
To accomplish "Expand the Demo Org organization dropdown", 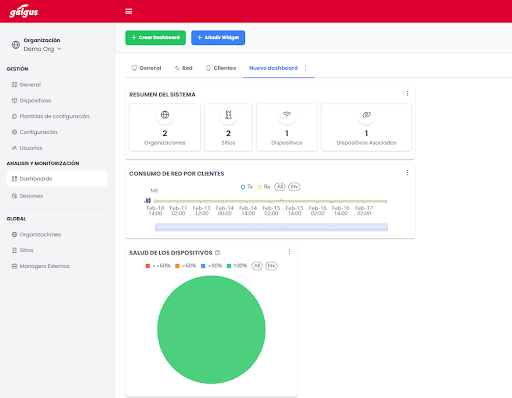I will pyautogui.click(x=42, y=49).
